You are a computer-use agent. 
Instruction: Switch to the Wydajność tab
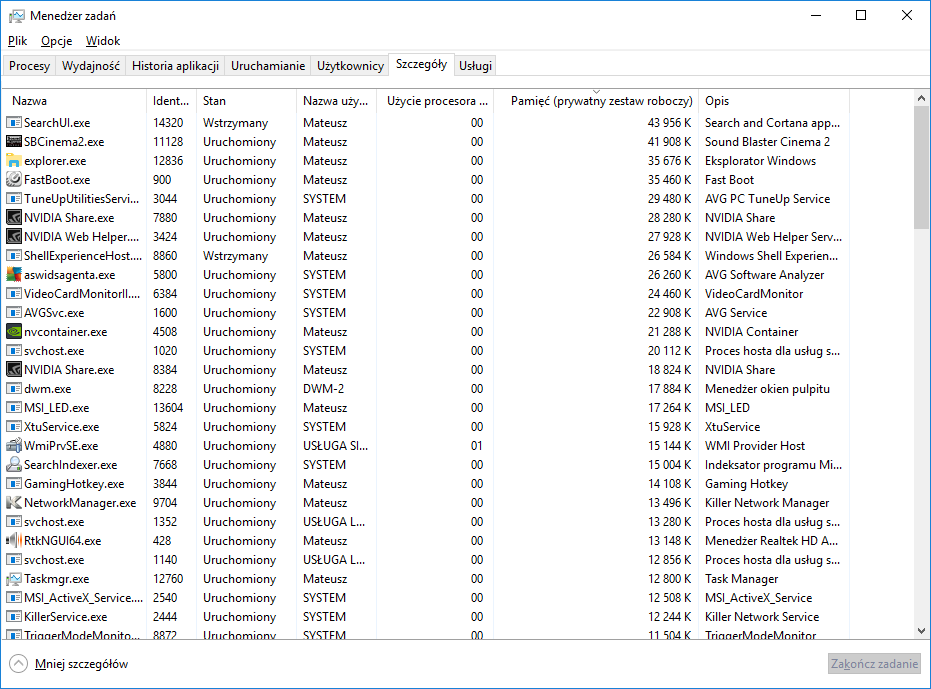pyautogui.click(x=91, y=66)
